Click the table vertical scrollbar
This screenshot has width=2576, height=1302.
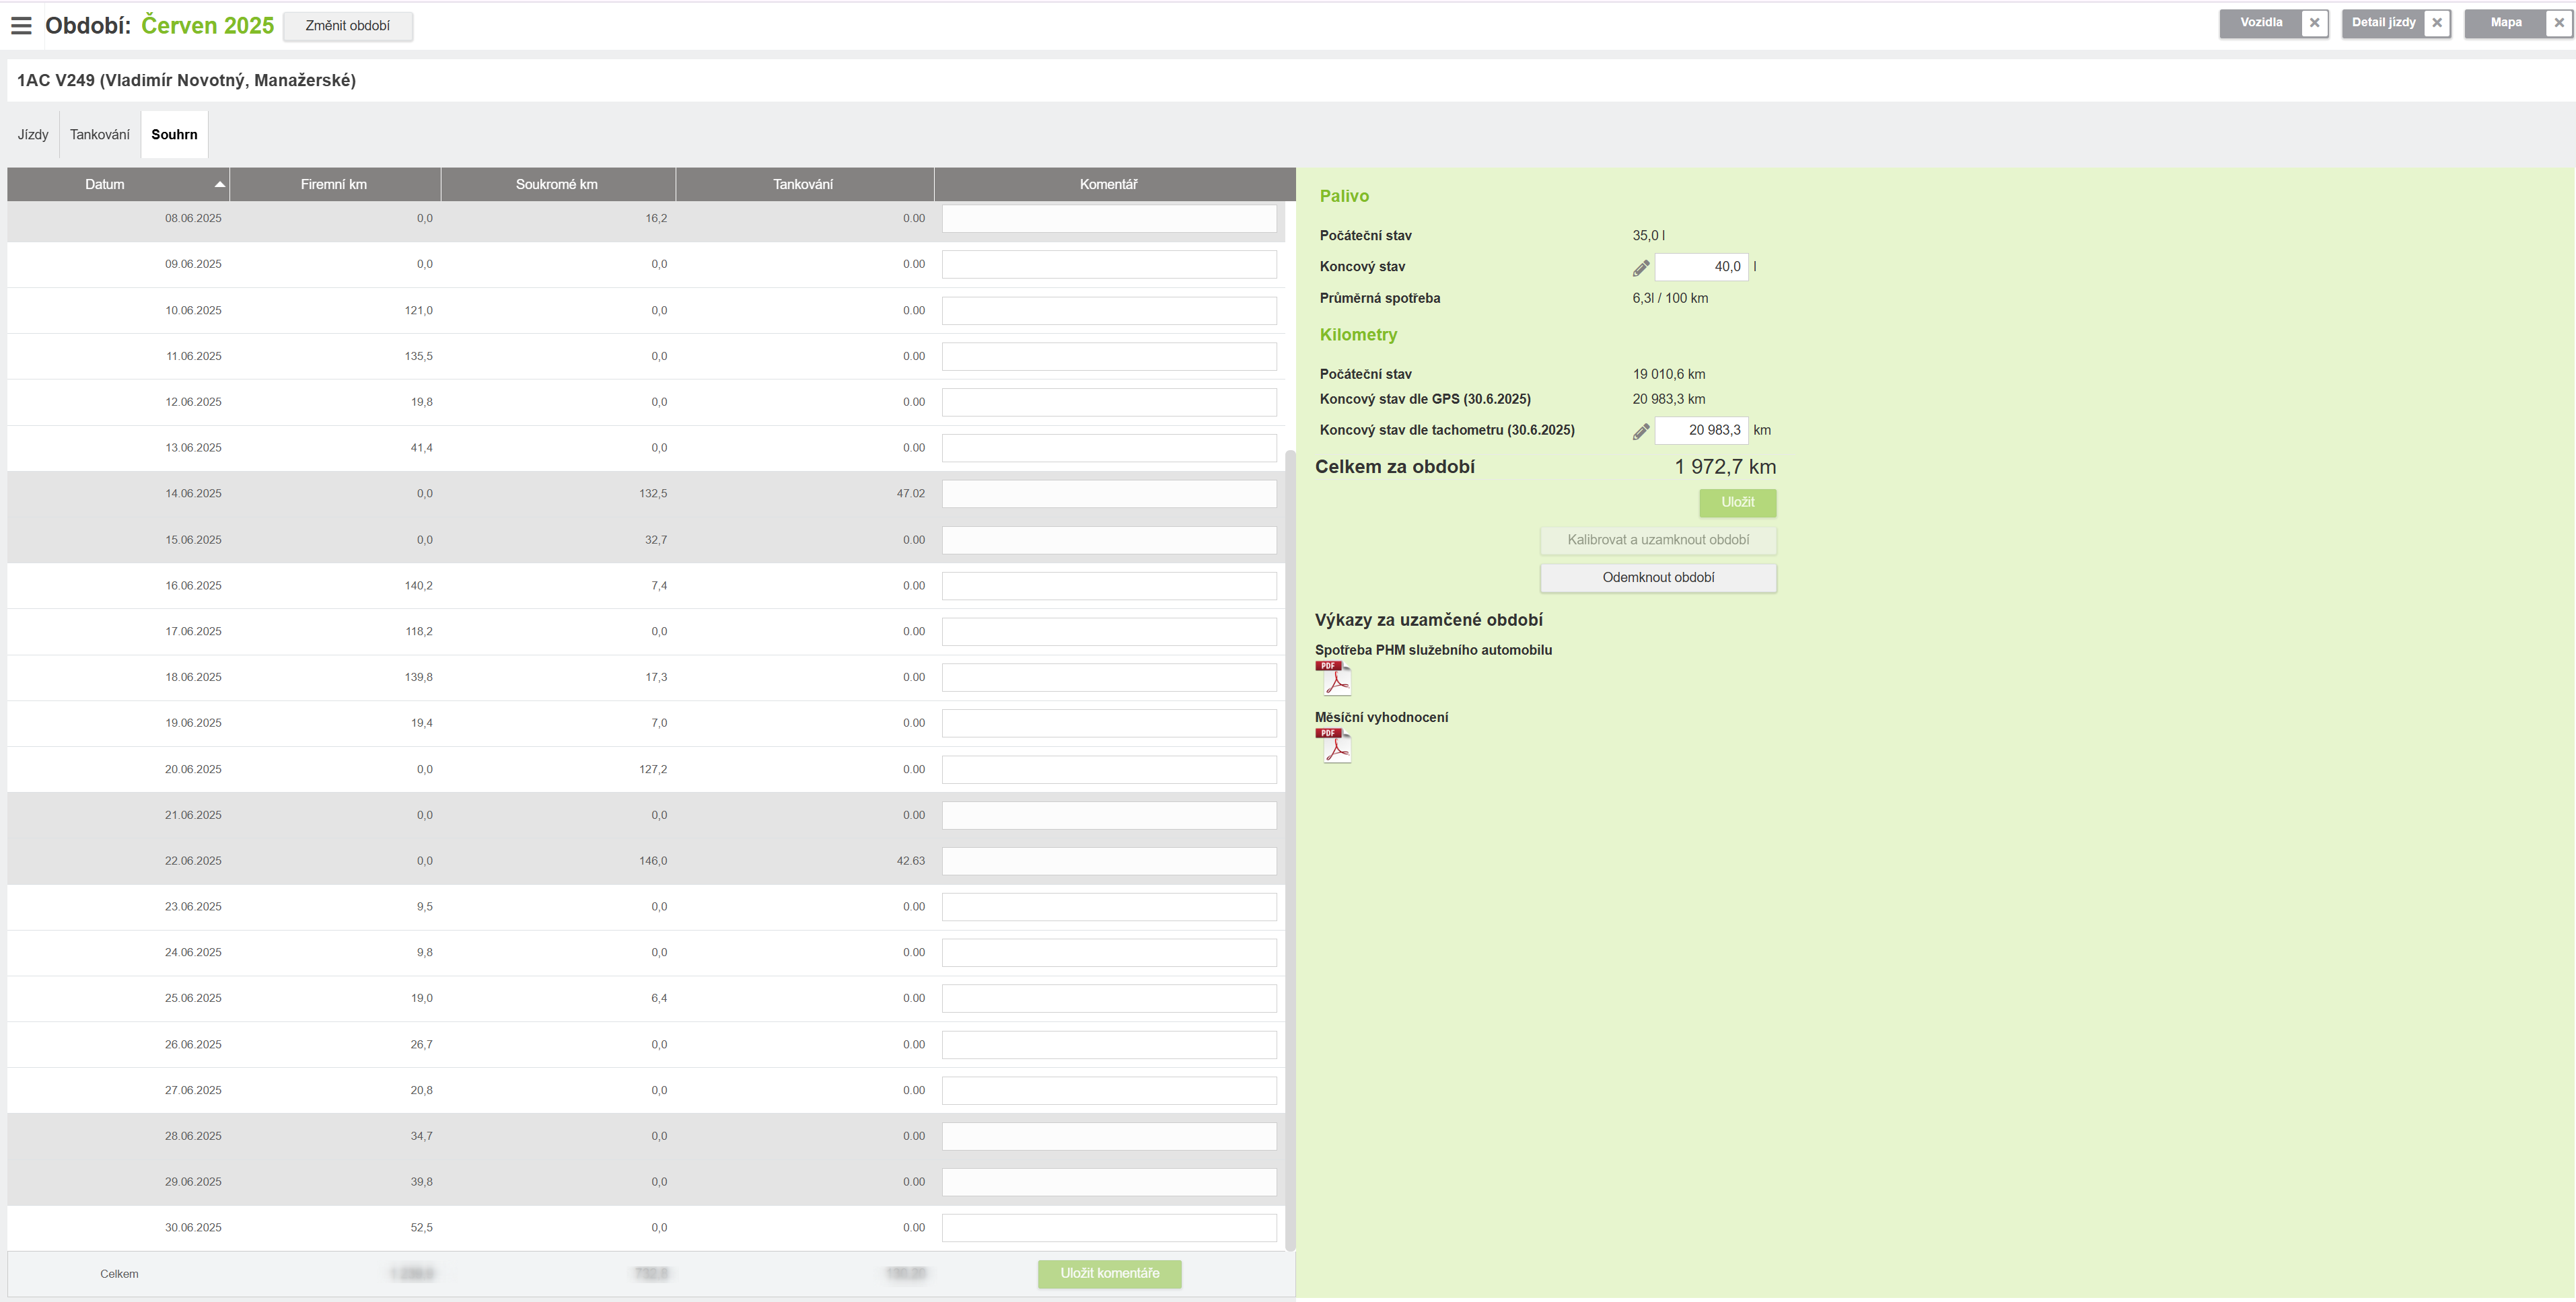[x=1290, y=850]
